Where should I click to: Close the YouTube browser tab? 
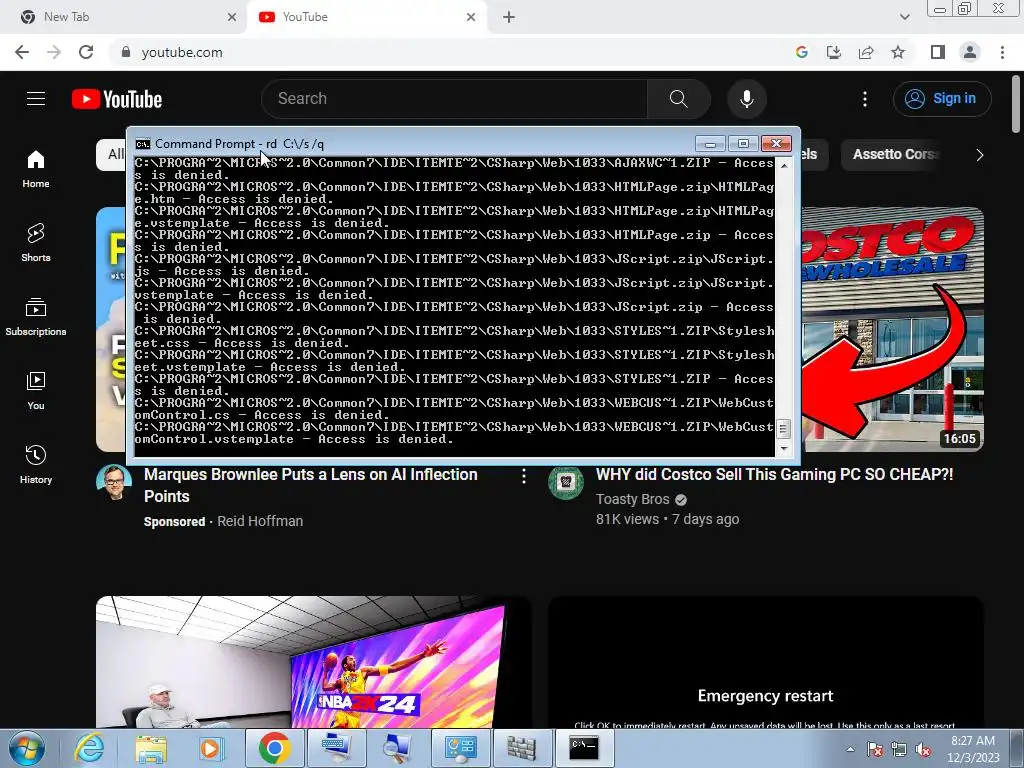pos(471,17)
